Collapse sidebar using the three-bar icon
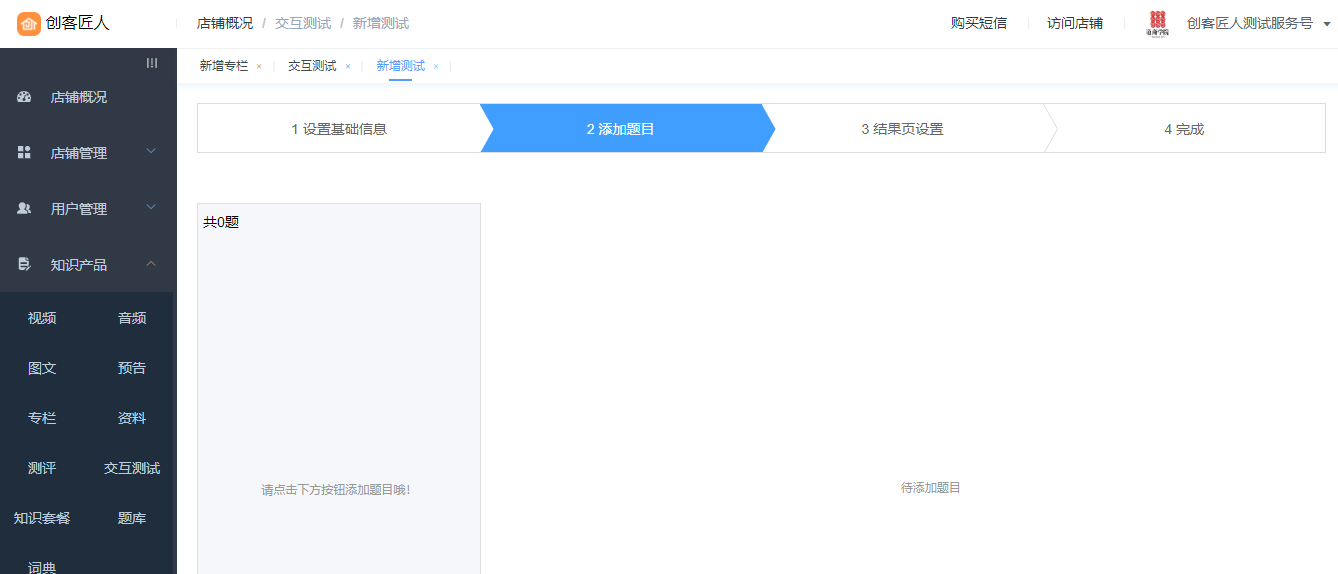This screenshot has height=574, width=1338. 152,63
